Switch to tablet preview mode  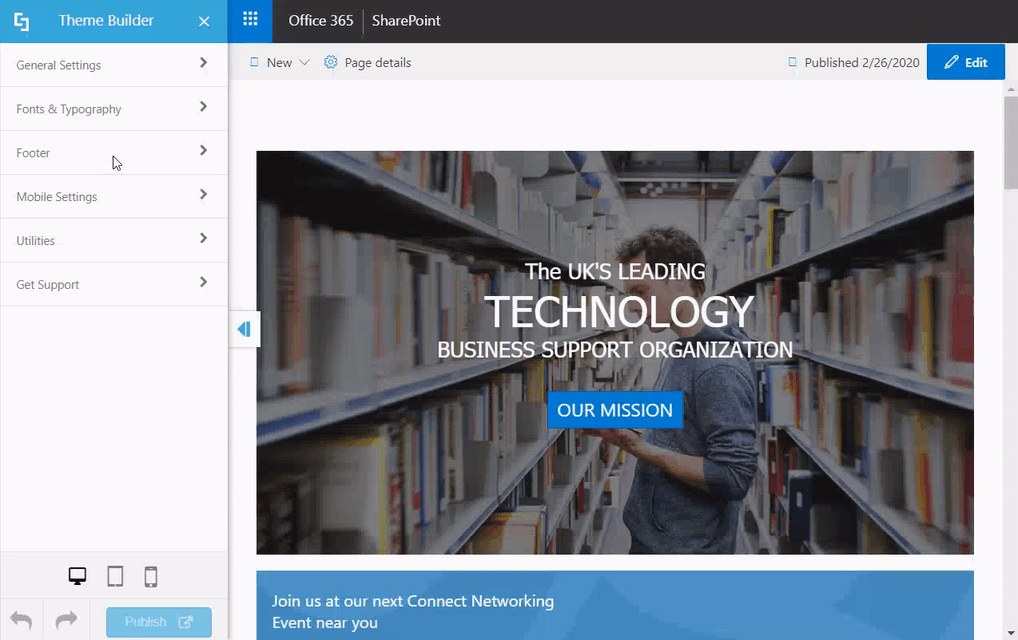tap(115, 576)
